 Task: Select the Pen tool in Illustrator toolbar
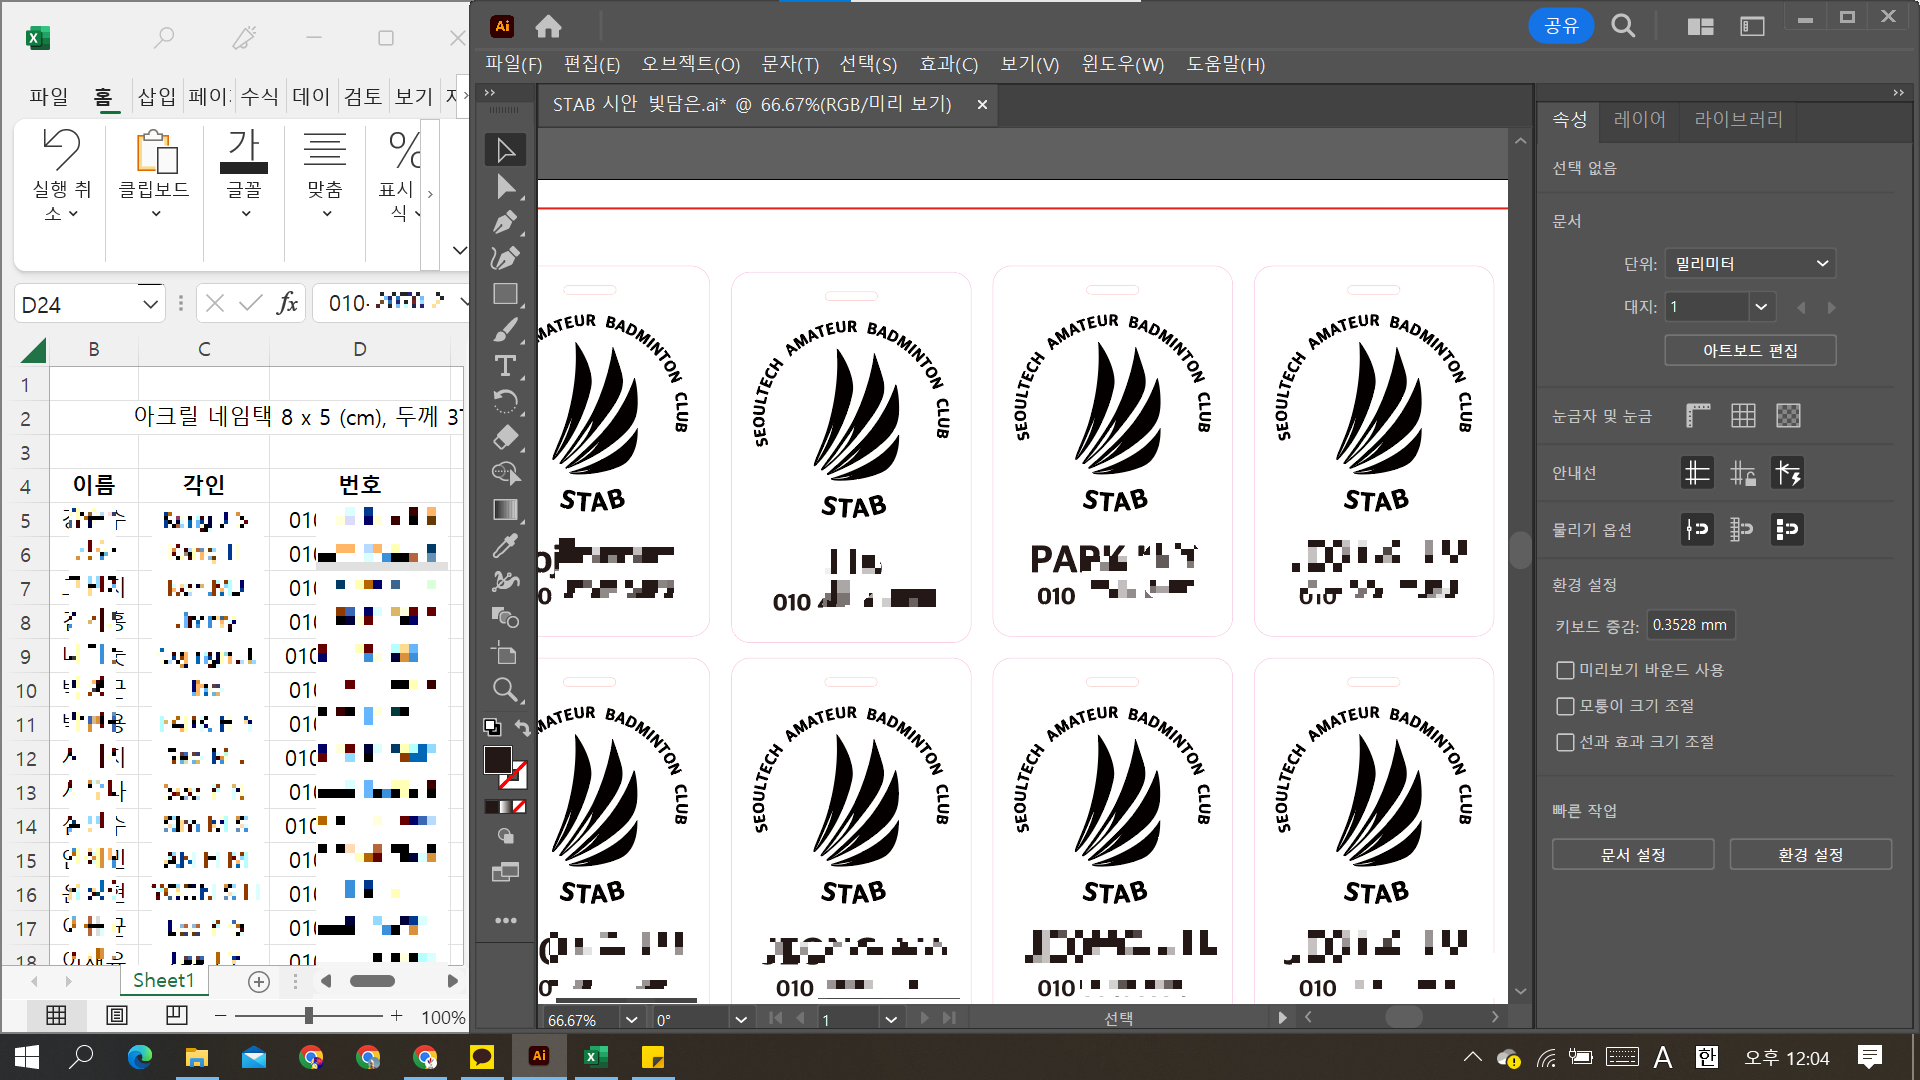[x=505, y=222]
